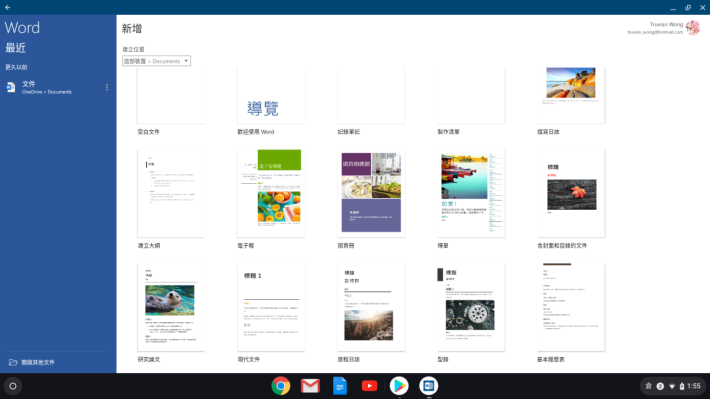
Task: Click the hotmail email address under the name
Action: 655,32
